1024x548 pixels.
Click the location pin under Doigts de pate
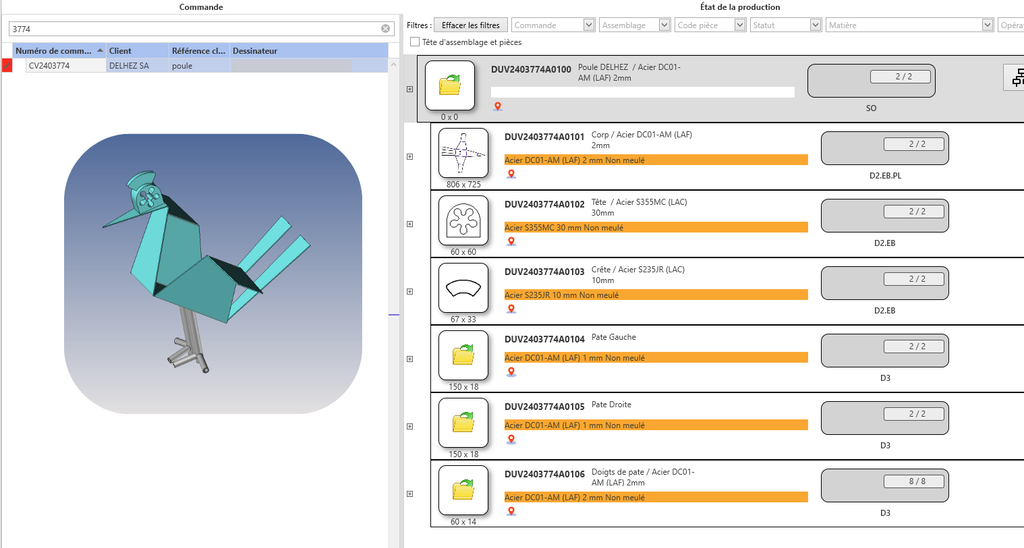coord(511,511)
